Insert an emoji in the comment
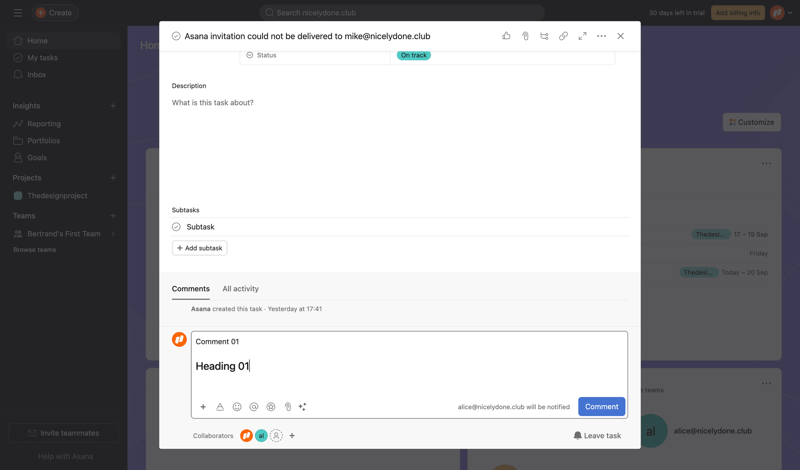This screenshot has height=470, width=800. pos(237,407)
